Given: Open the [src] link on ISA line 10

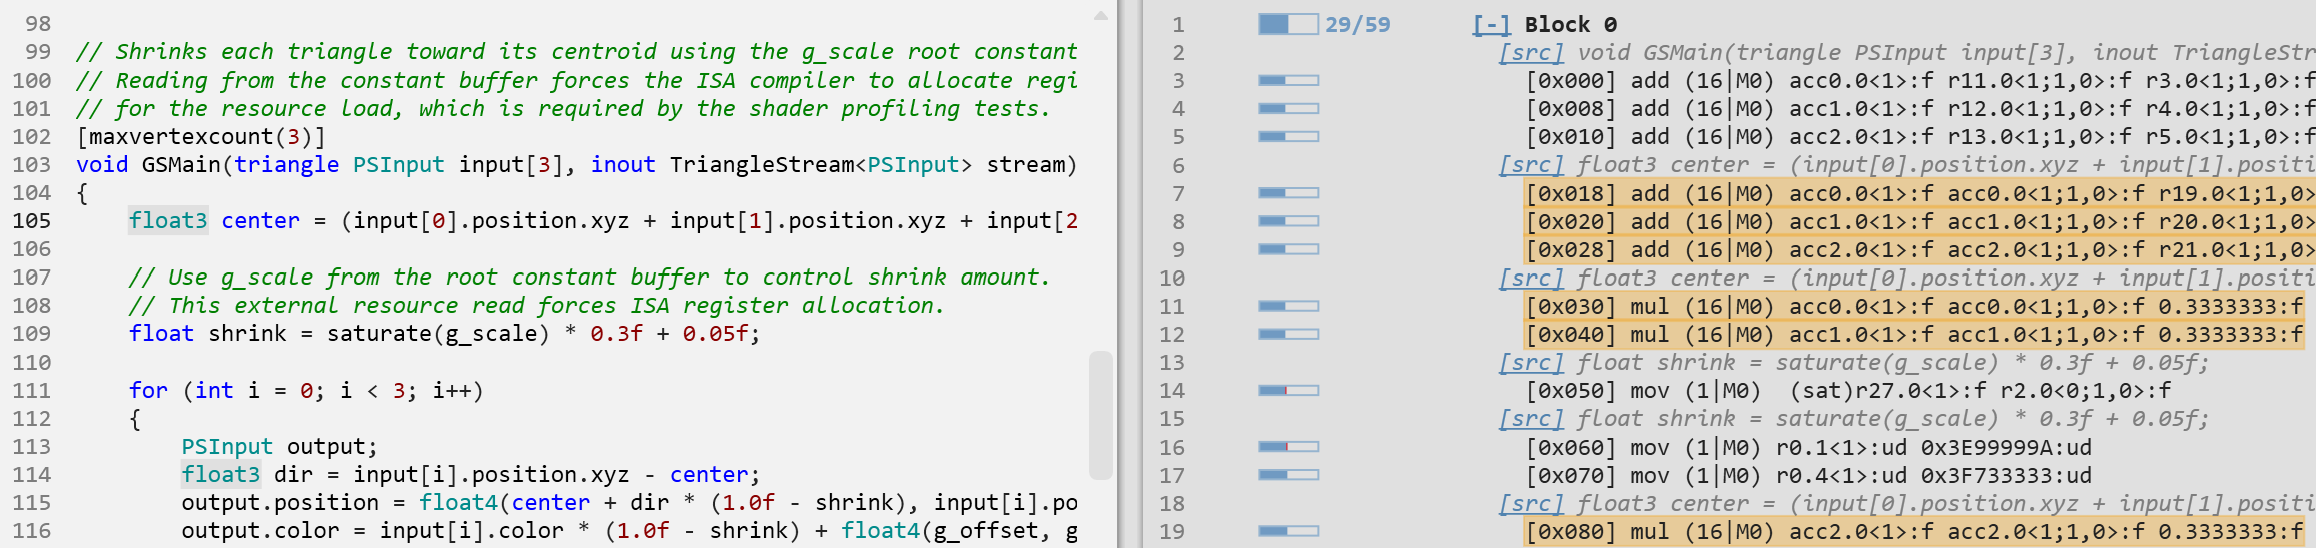Looking at the screenshot, I should (1530, 278).
